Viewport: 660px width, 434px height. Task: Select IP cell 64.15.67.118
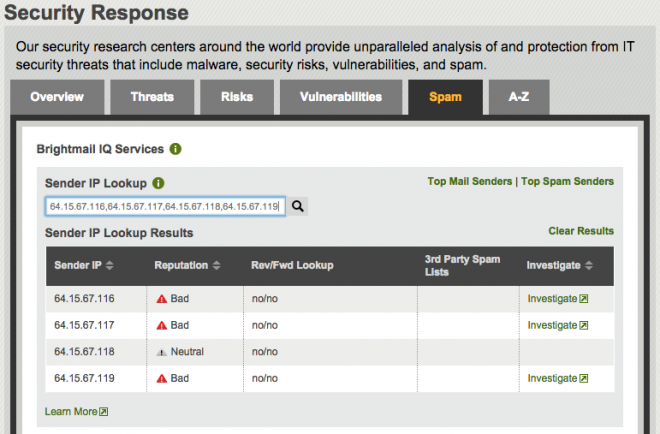pos(84,352)
